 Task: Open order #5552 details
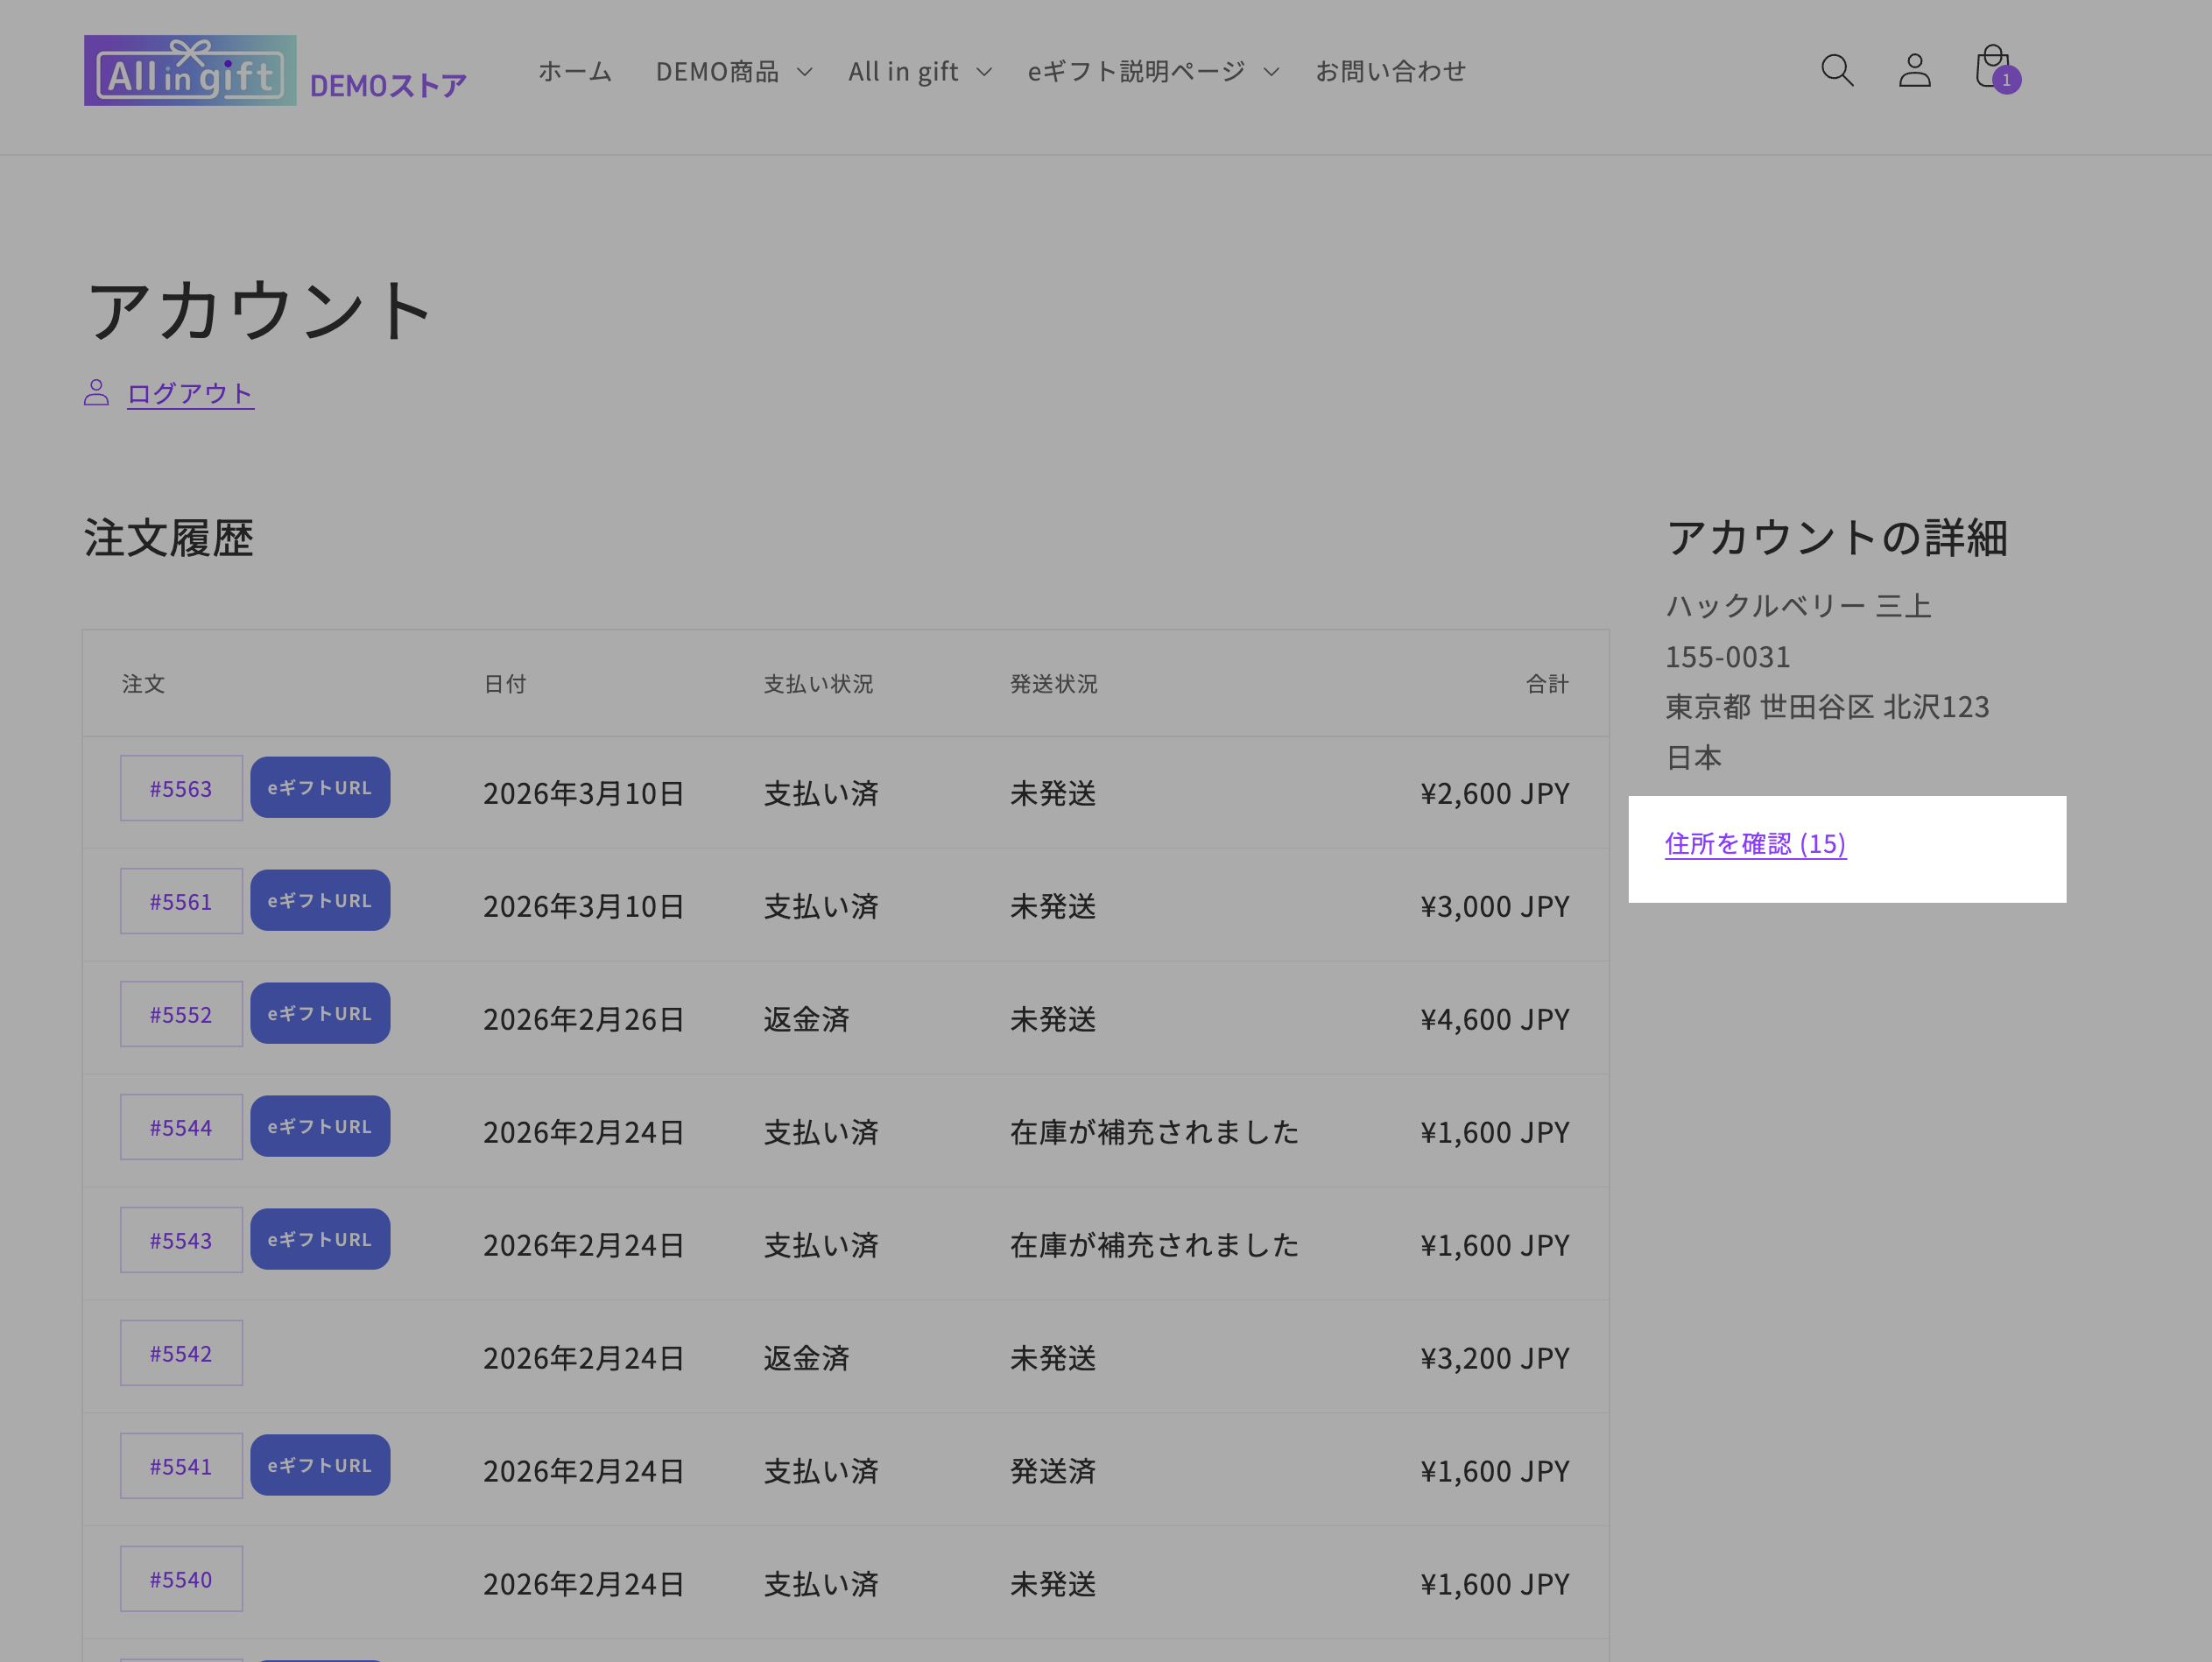pos(181,1014)
